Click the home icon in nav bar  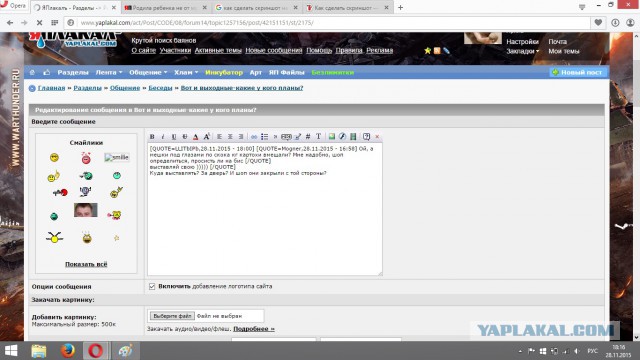coord(32,72)
